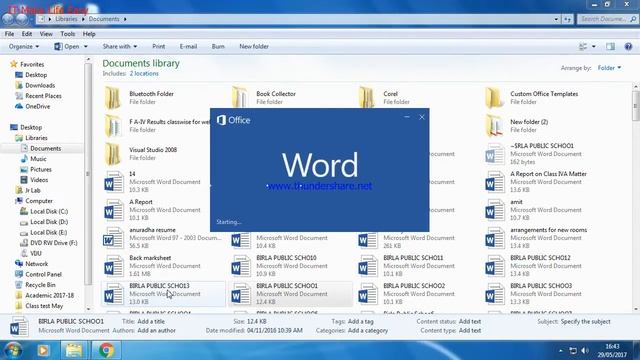Open Pictures library in navigation pane

[41, 169]
